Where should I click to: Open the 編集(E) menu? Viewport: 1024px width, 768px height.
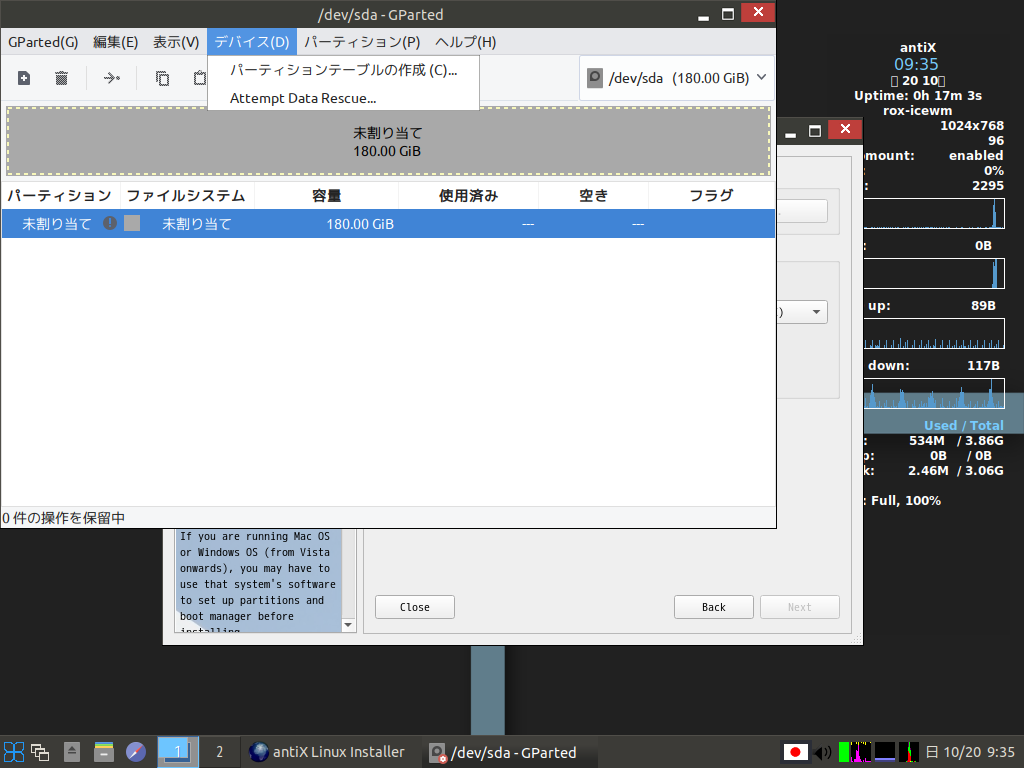click(x=116, y=42)
